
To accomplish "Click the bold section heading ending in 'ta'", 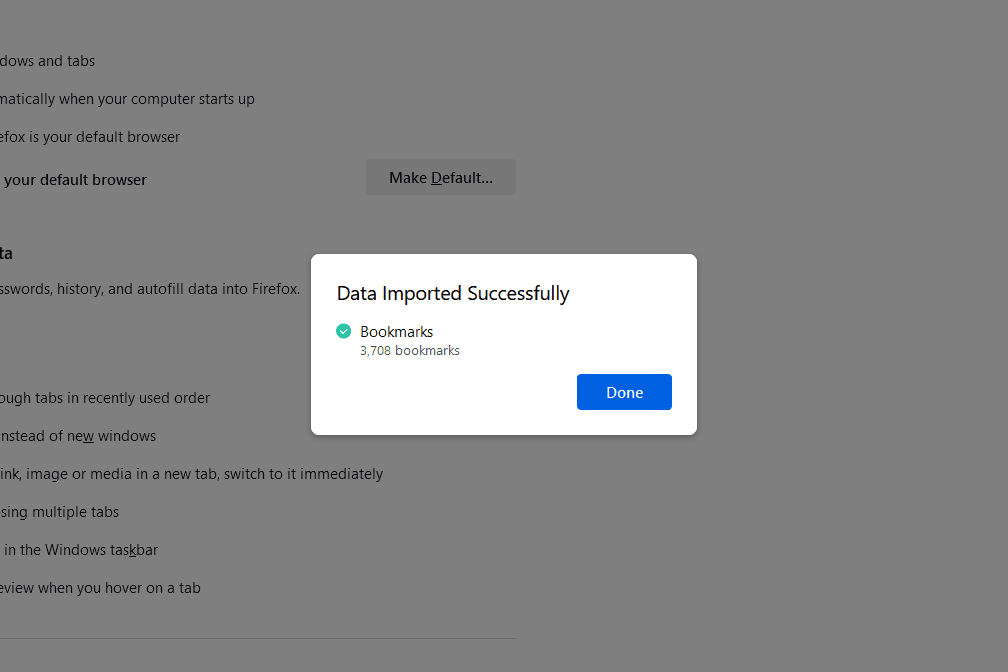I will (6, 253).
